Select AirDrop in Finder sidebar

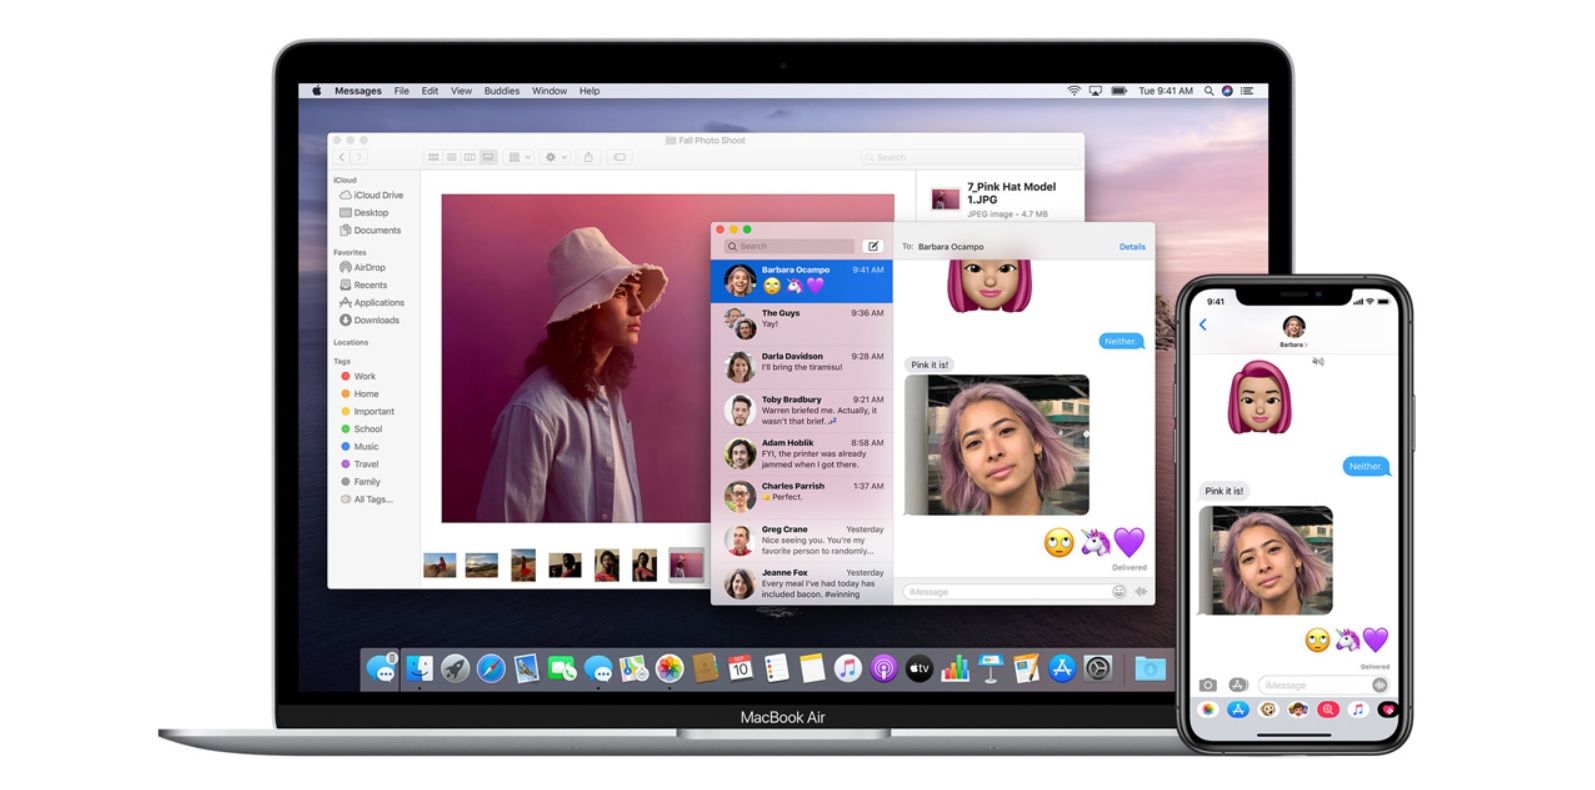[x=362, y=267]
